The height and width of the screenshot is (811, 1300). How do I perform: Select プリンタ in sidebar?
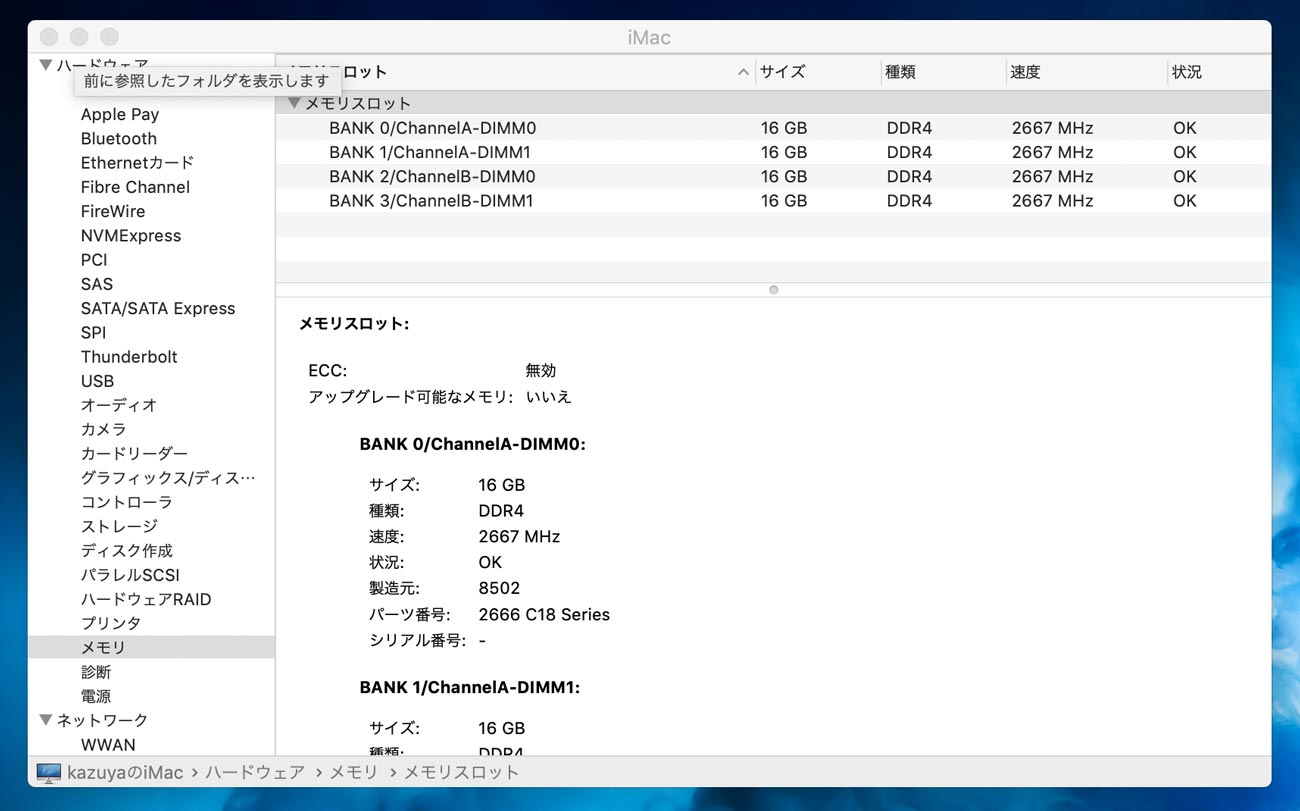tap(111, 623)
